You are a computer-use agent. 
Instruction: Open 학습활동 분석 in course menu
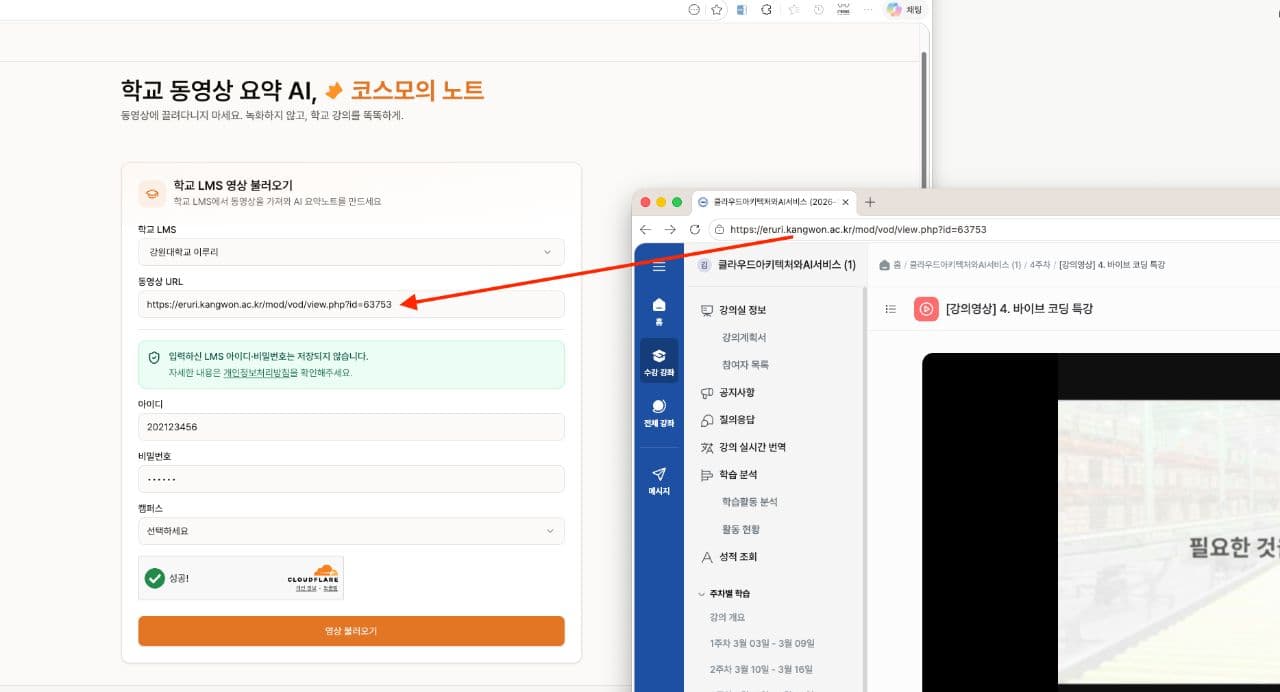(x=749, y=502)
